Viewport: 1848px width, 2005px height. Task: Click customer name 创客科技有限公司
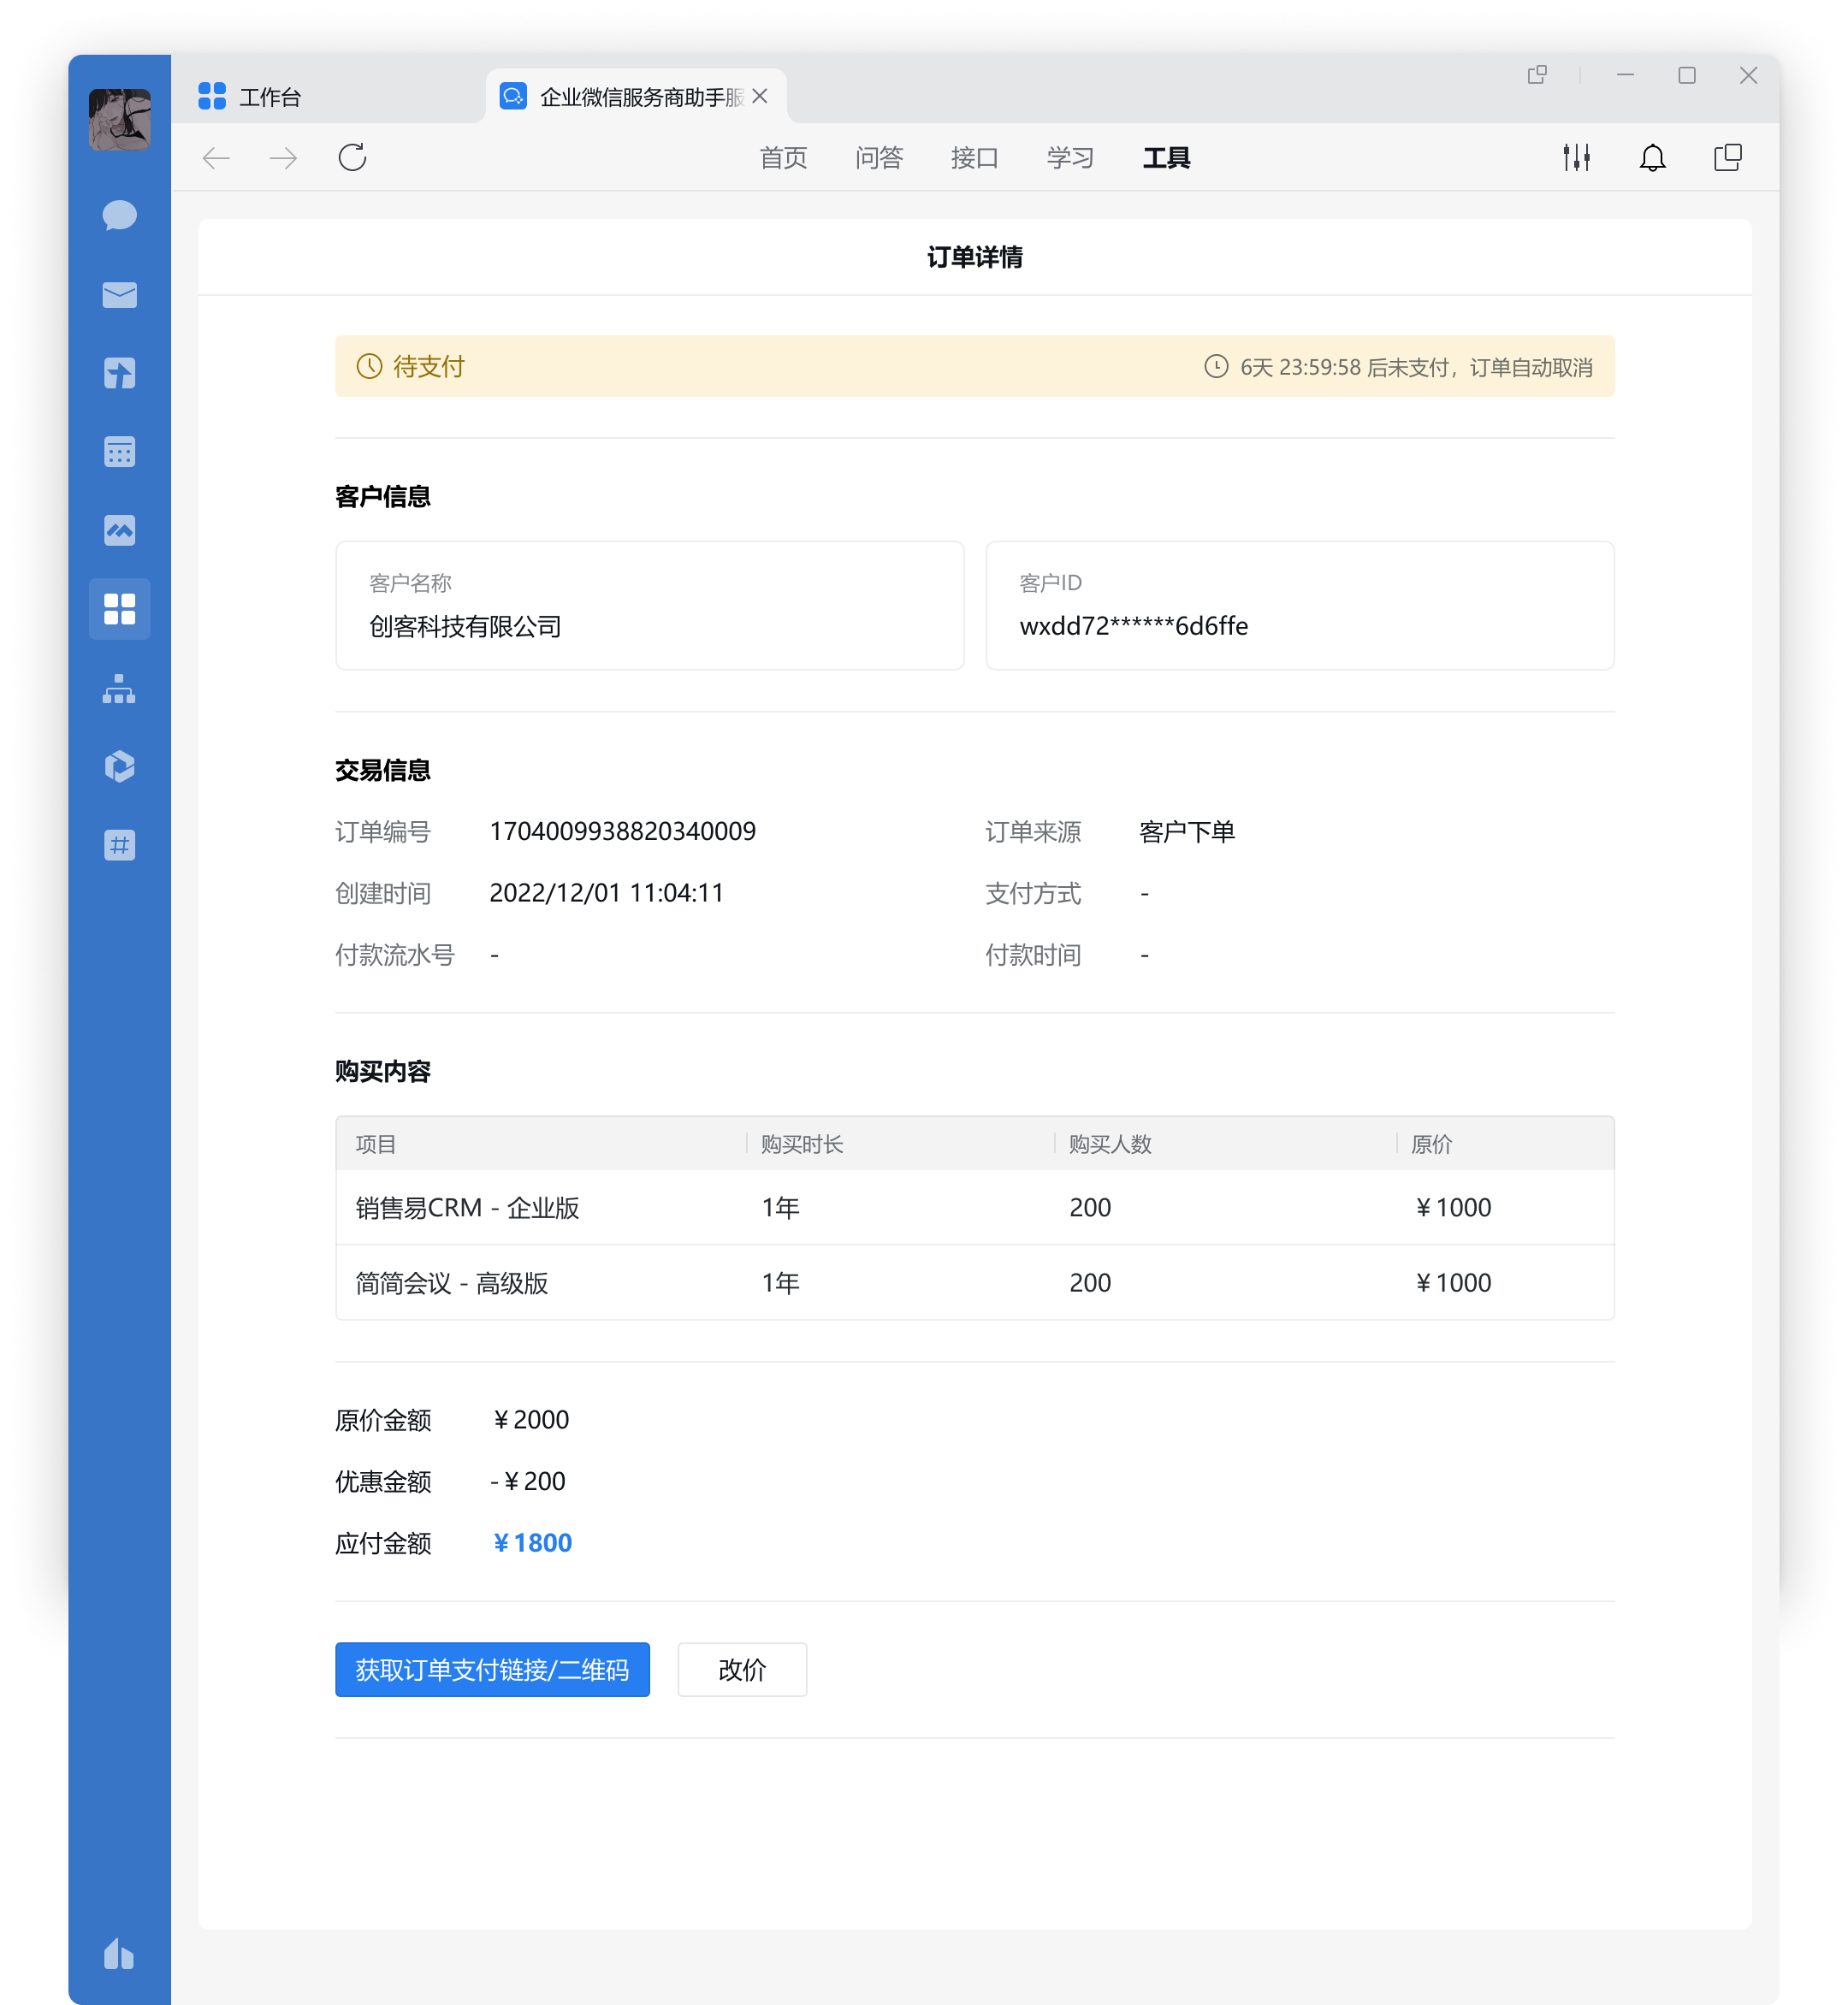point(465,627)
